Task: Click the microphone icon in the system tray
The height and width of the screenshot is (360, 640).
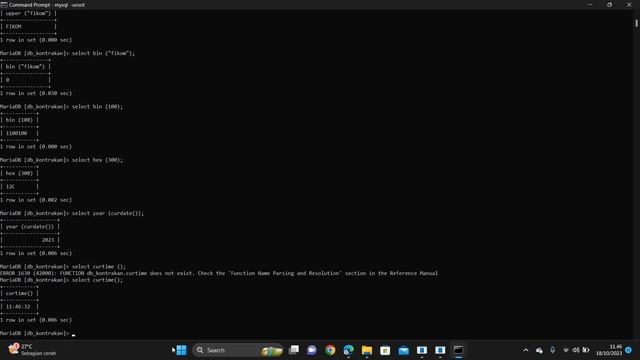Action: [552, 350]
